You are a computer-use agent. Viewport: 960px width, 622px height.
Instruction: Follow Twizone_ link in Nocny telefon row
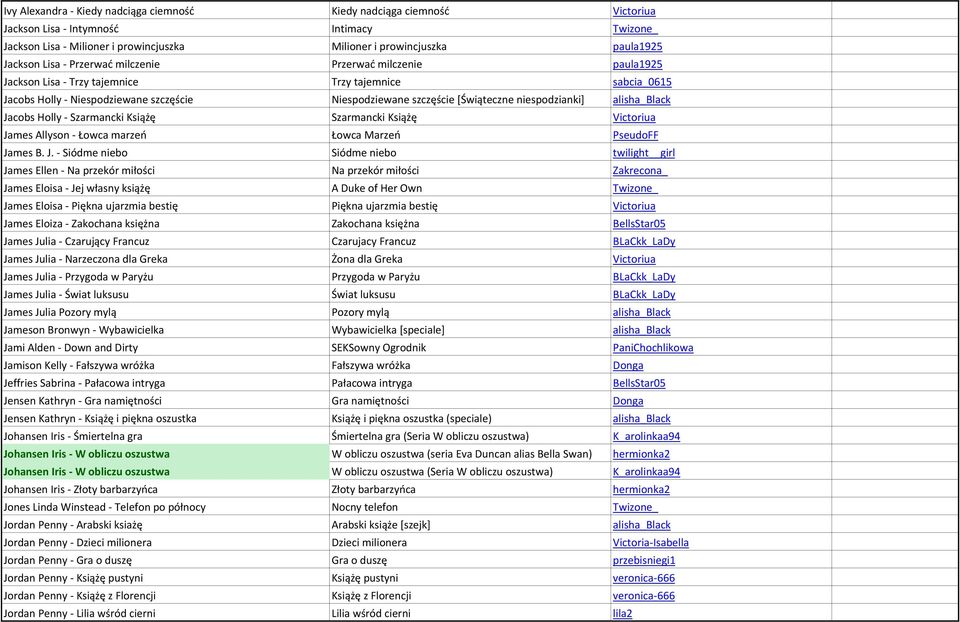635,508
